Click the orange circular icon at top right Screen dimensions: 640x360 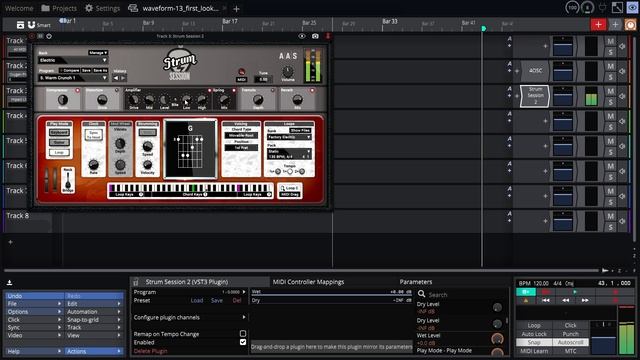630,25
